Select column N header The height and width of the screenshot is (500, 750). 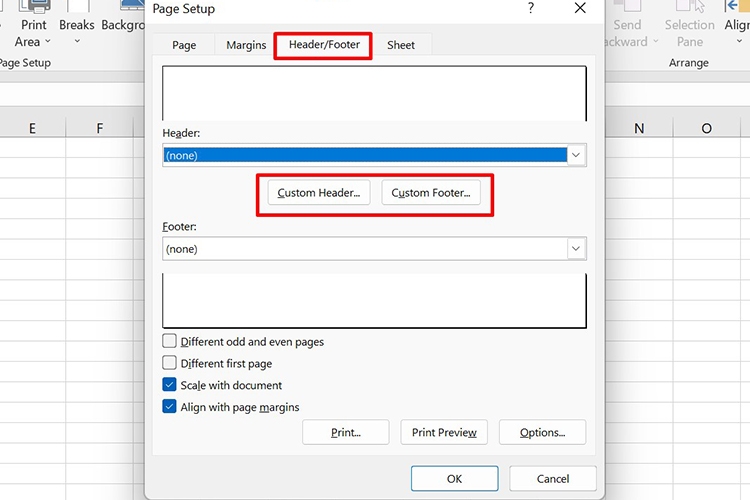pos(639,128)
